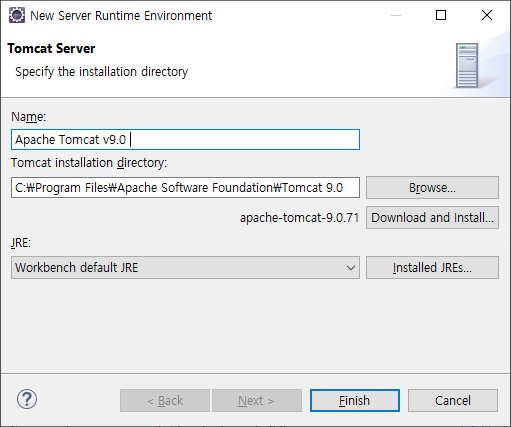The width and height of the screenshot is (511, 427).
Task: Click the apache-tomcat-9.0.71 version label
Action: point(299,218)
